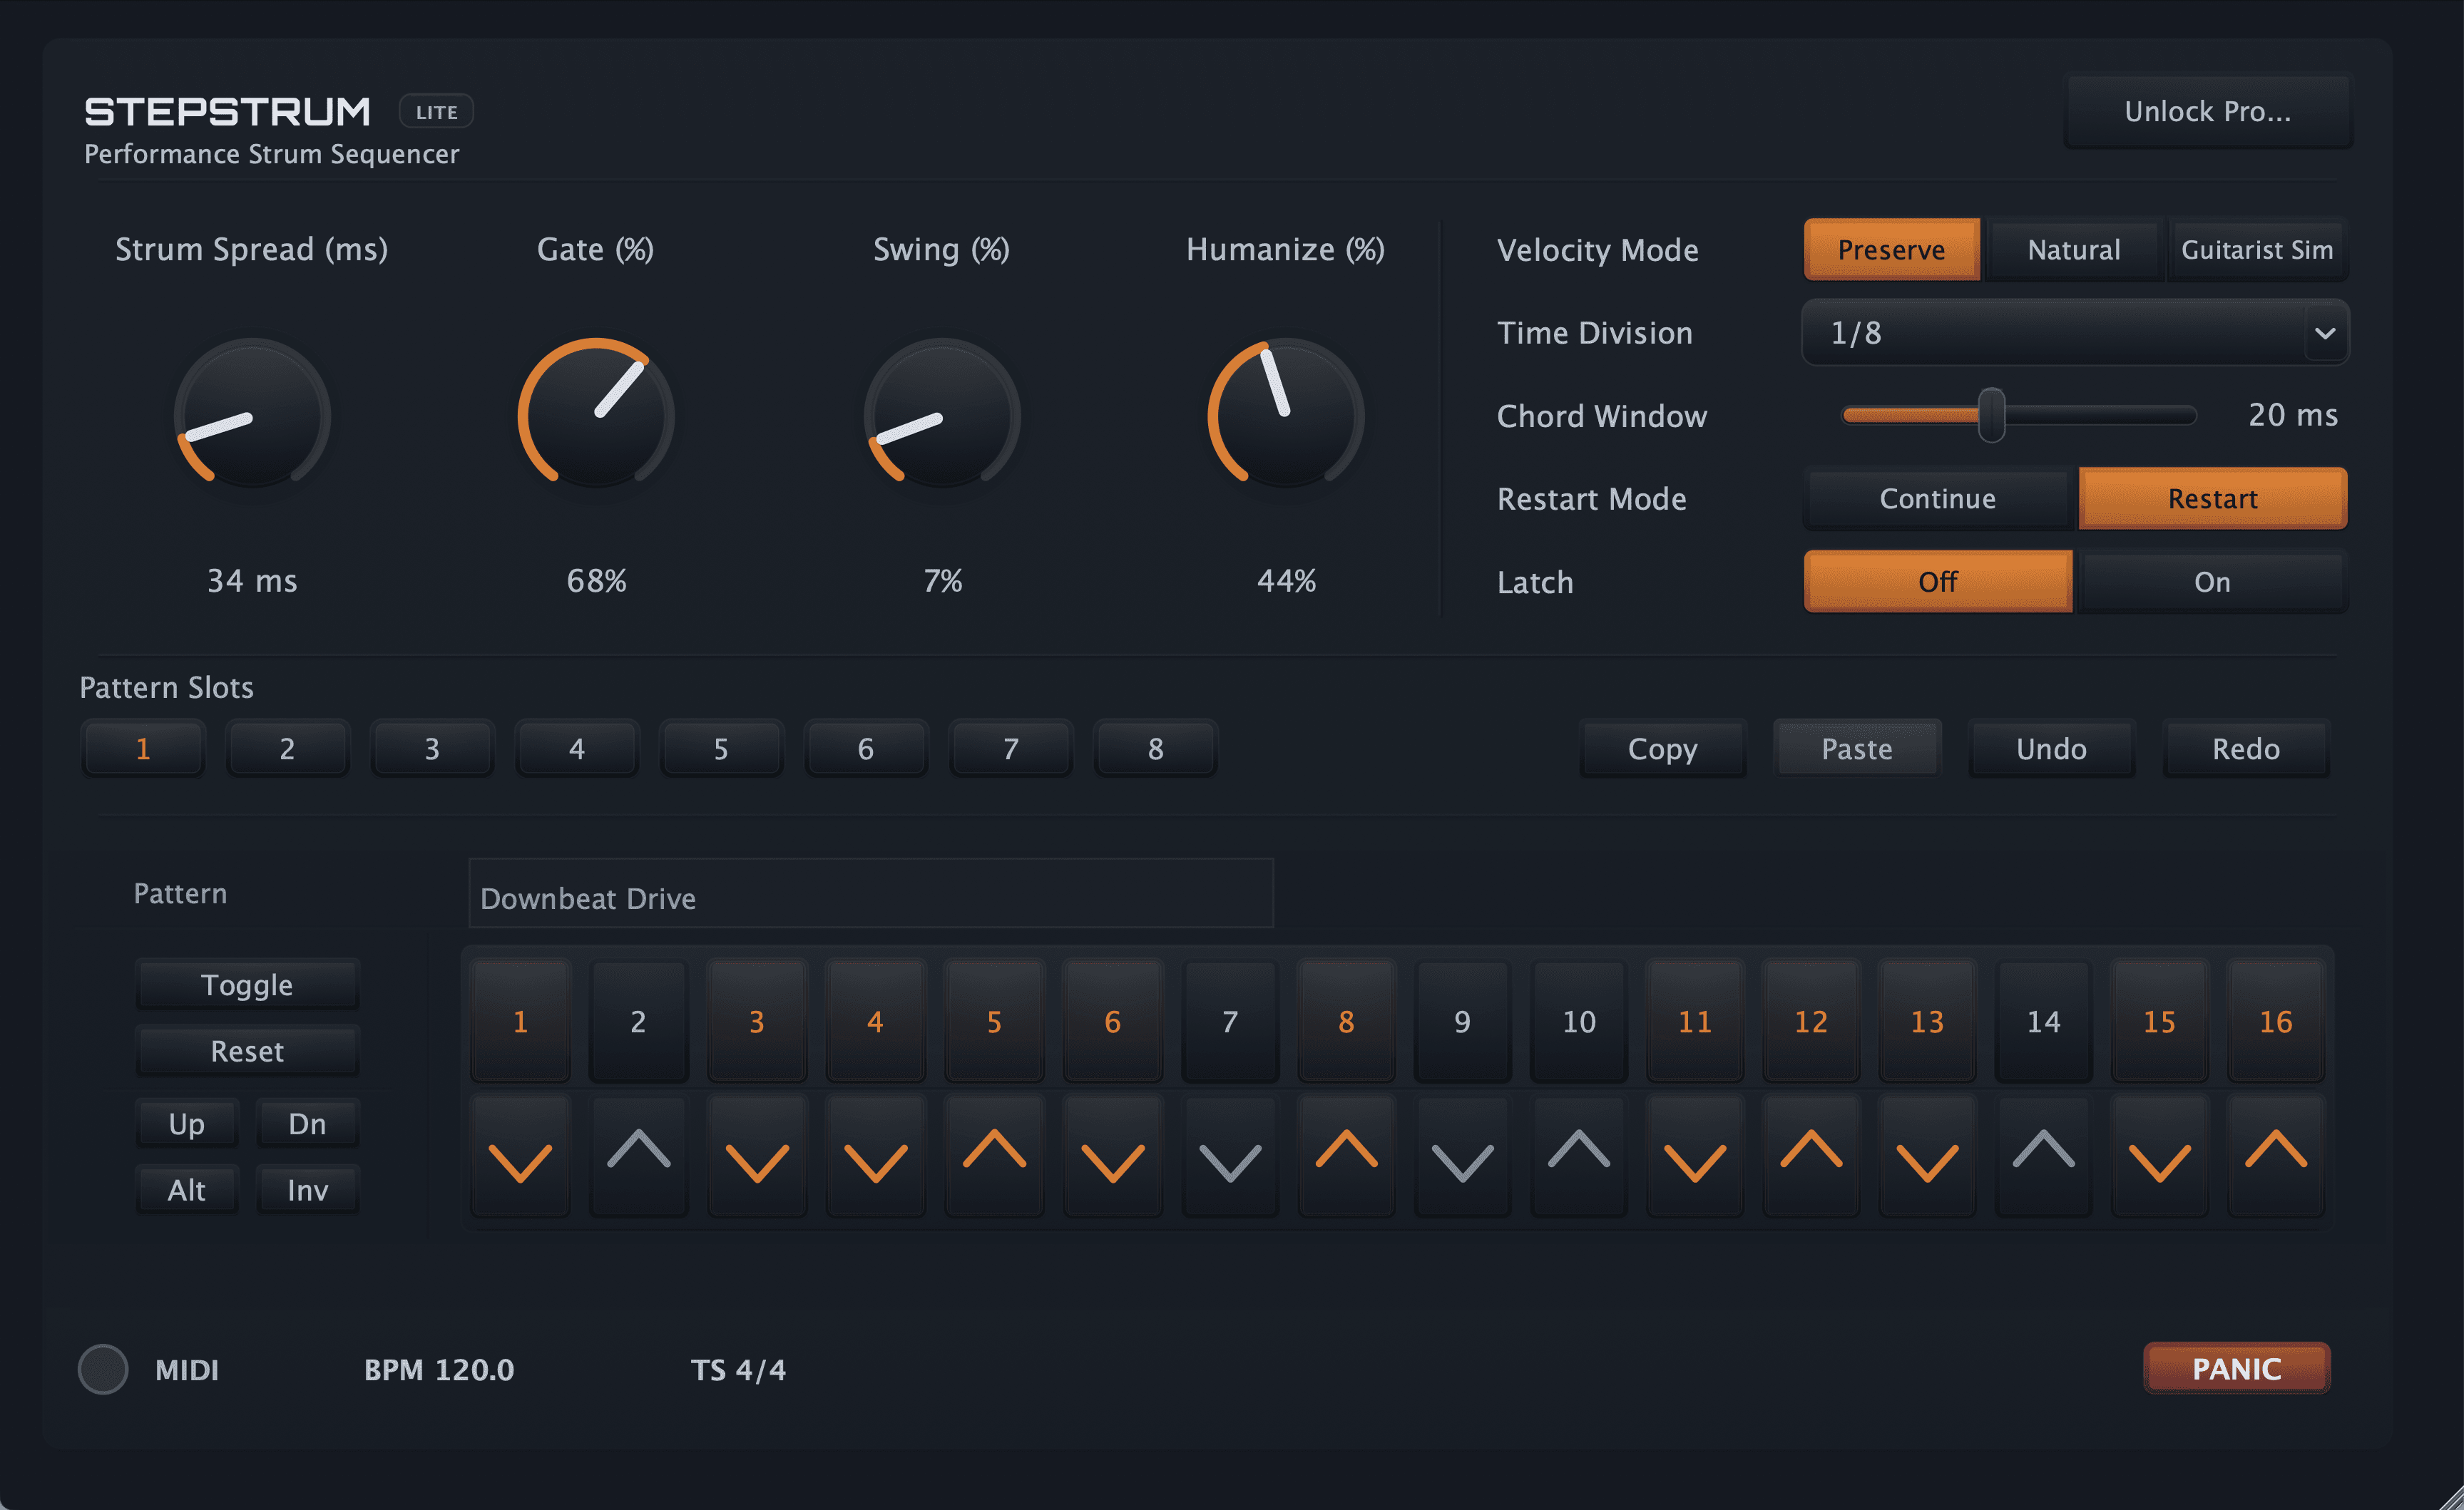Open the Time Division dropdown
The width and height of the screenshot is (2464, 1510).
pos(2075,332)
